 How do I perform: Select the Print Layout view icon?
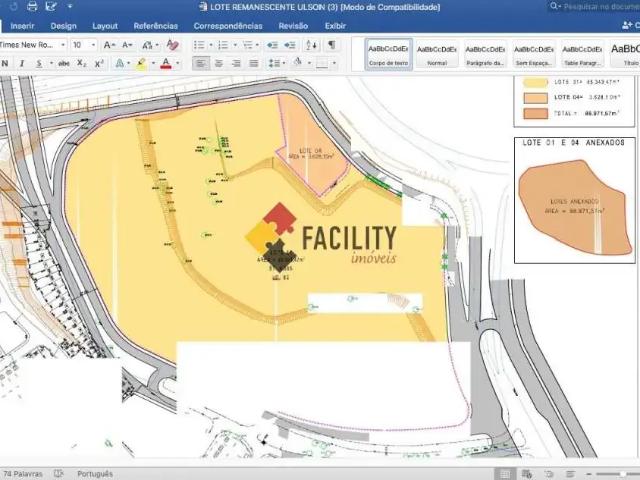(x=505, y=474)
